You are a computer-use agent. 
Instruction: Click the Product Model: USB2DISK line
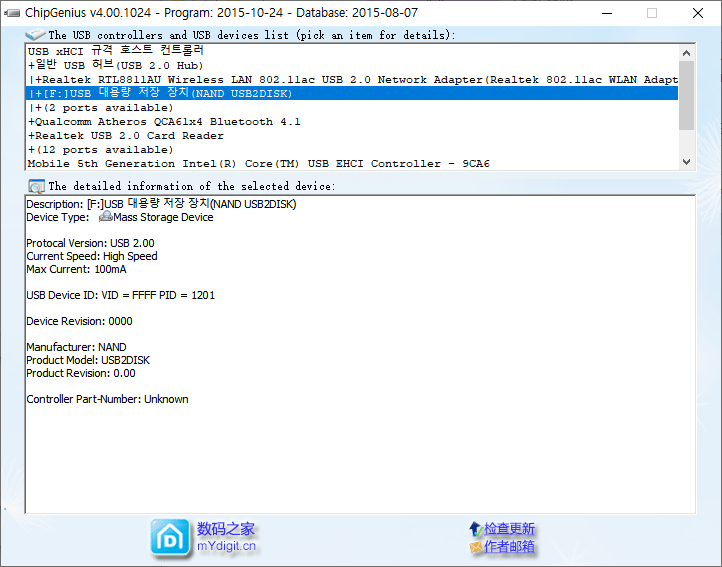[88, 360]
